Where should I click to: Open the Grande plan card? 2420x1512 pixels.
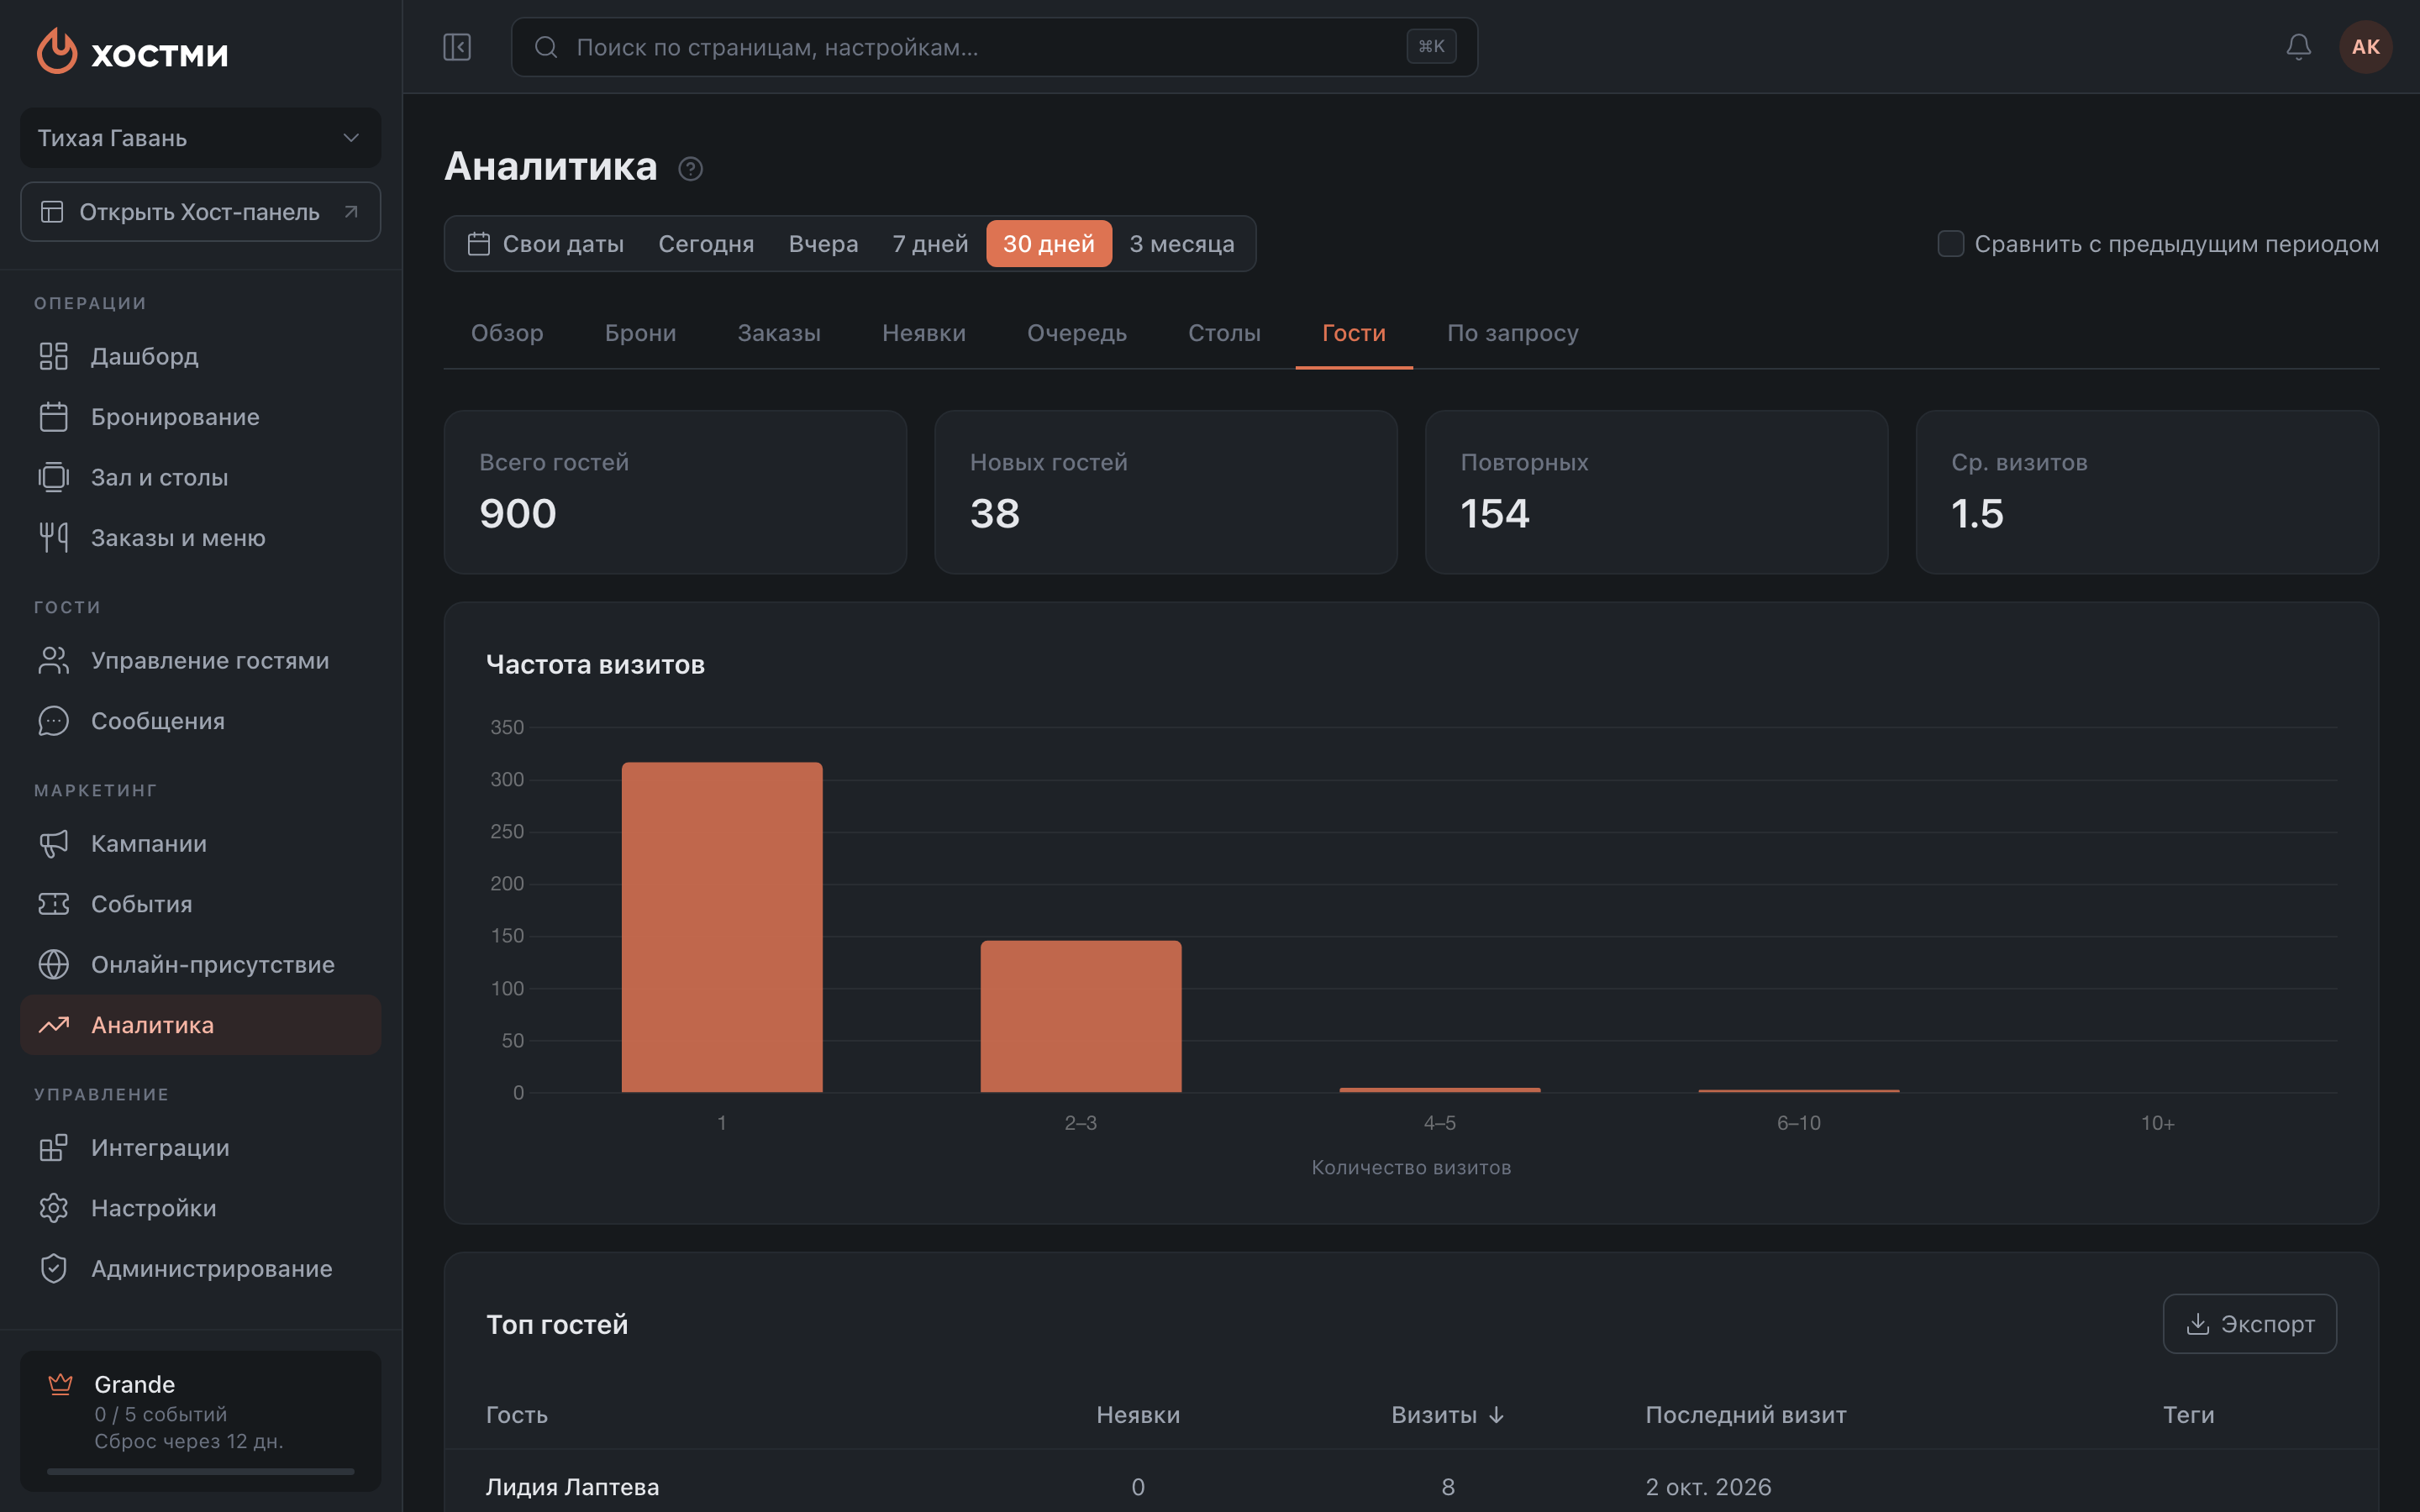[x=201, y=1421]
